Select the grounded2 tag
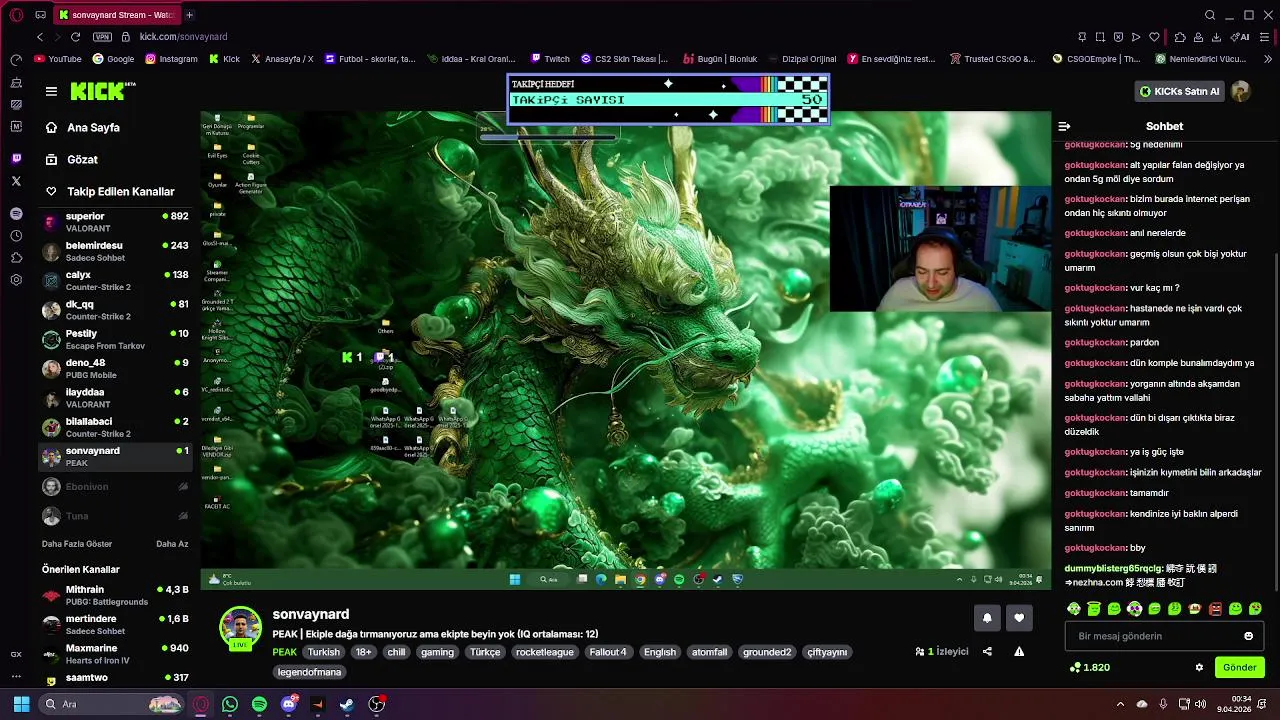1280x720 pixels. point(767,652)
